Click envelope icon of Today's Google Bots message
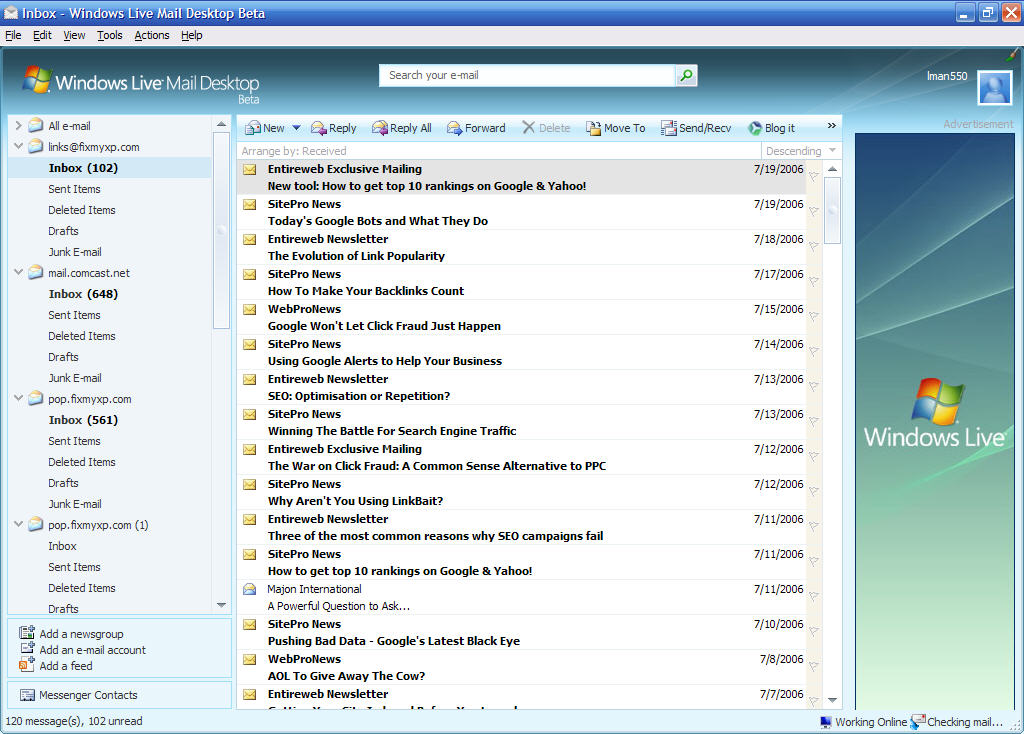Image resolution: width=1024 pixels, height=734 pixels. pyautogui.click(x=250, y=204)
